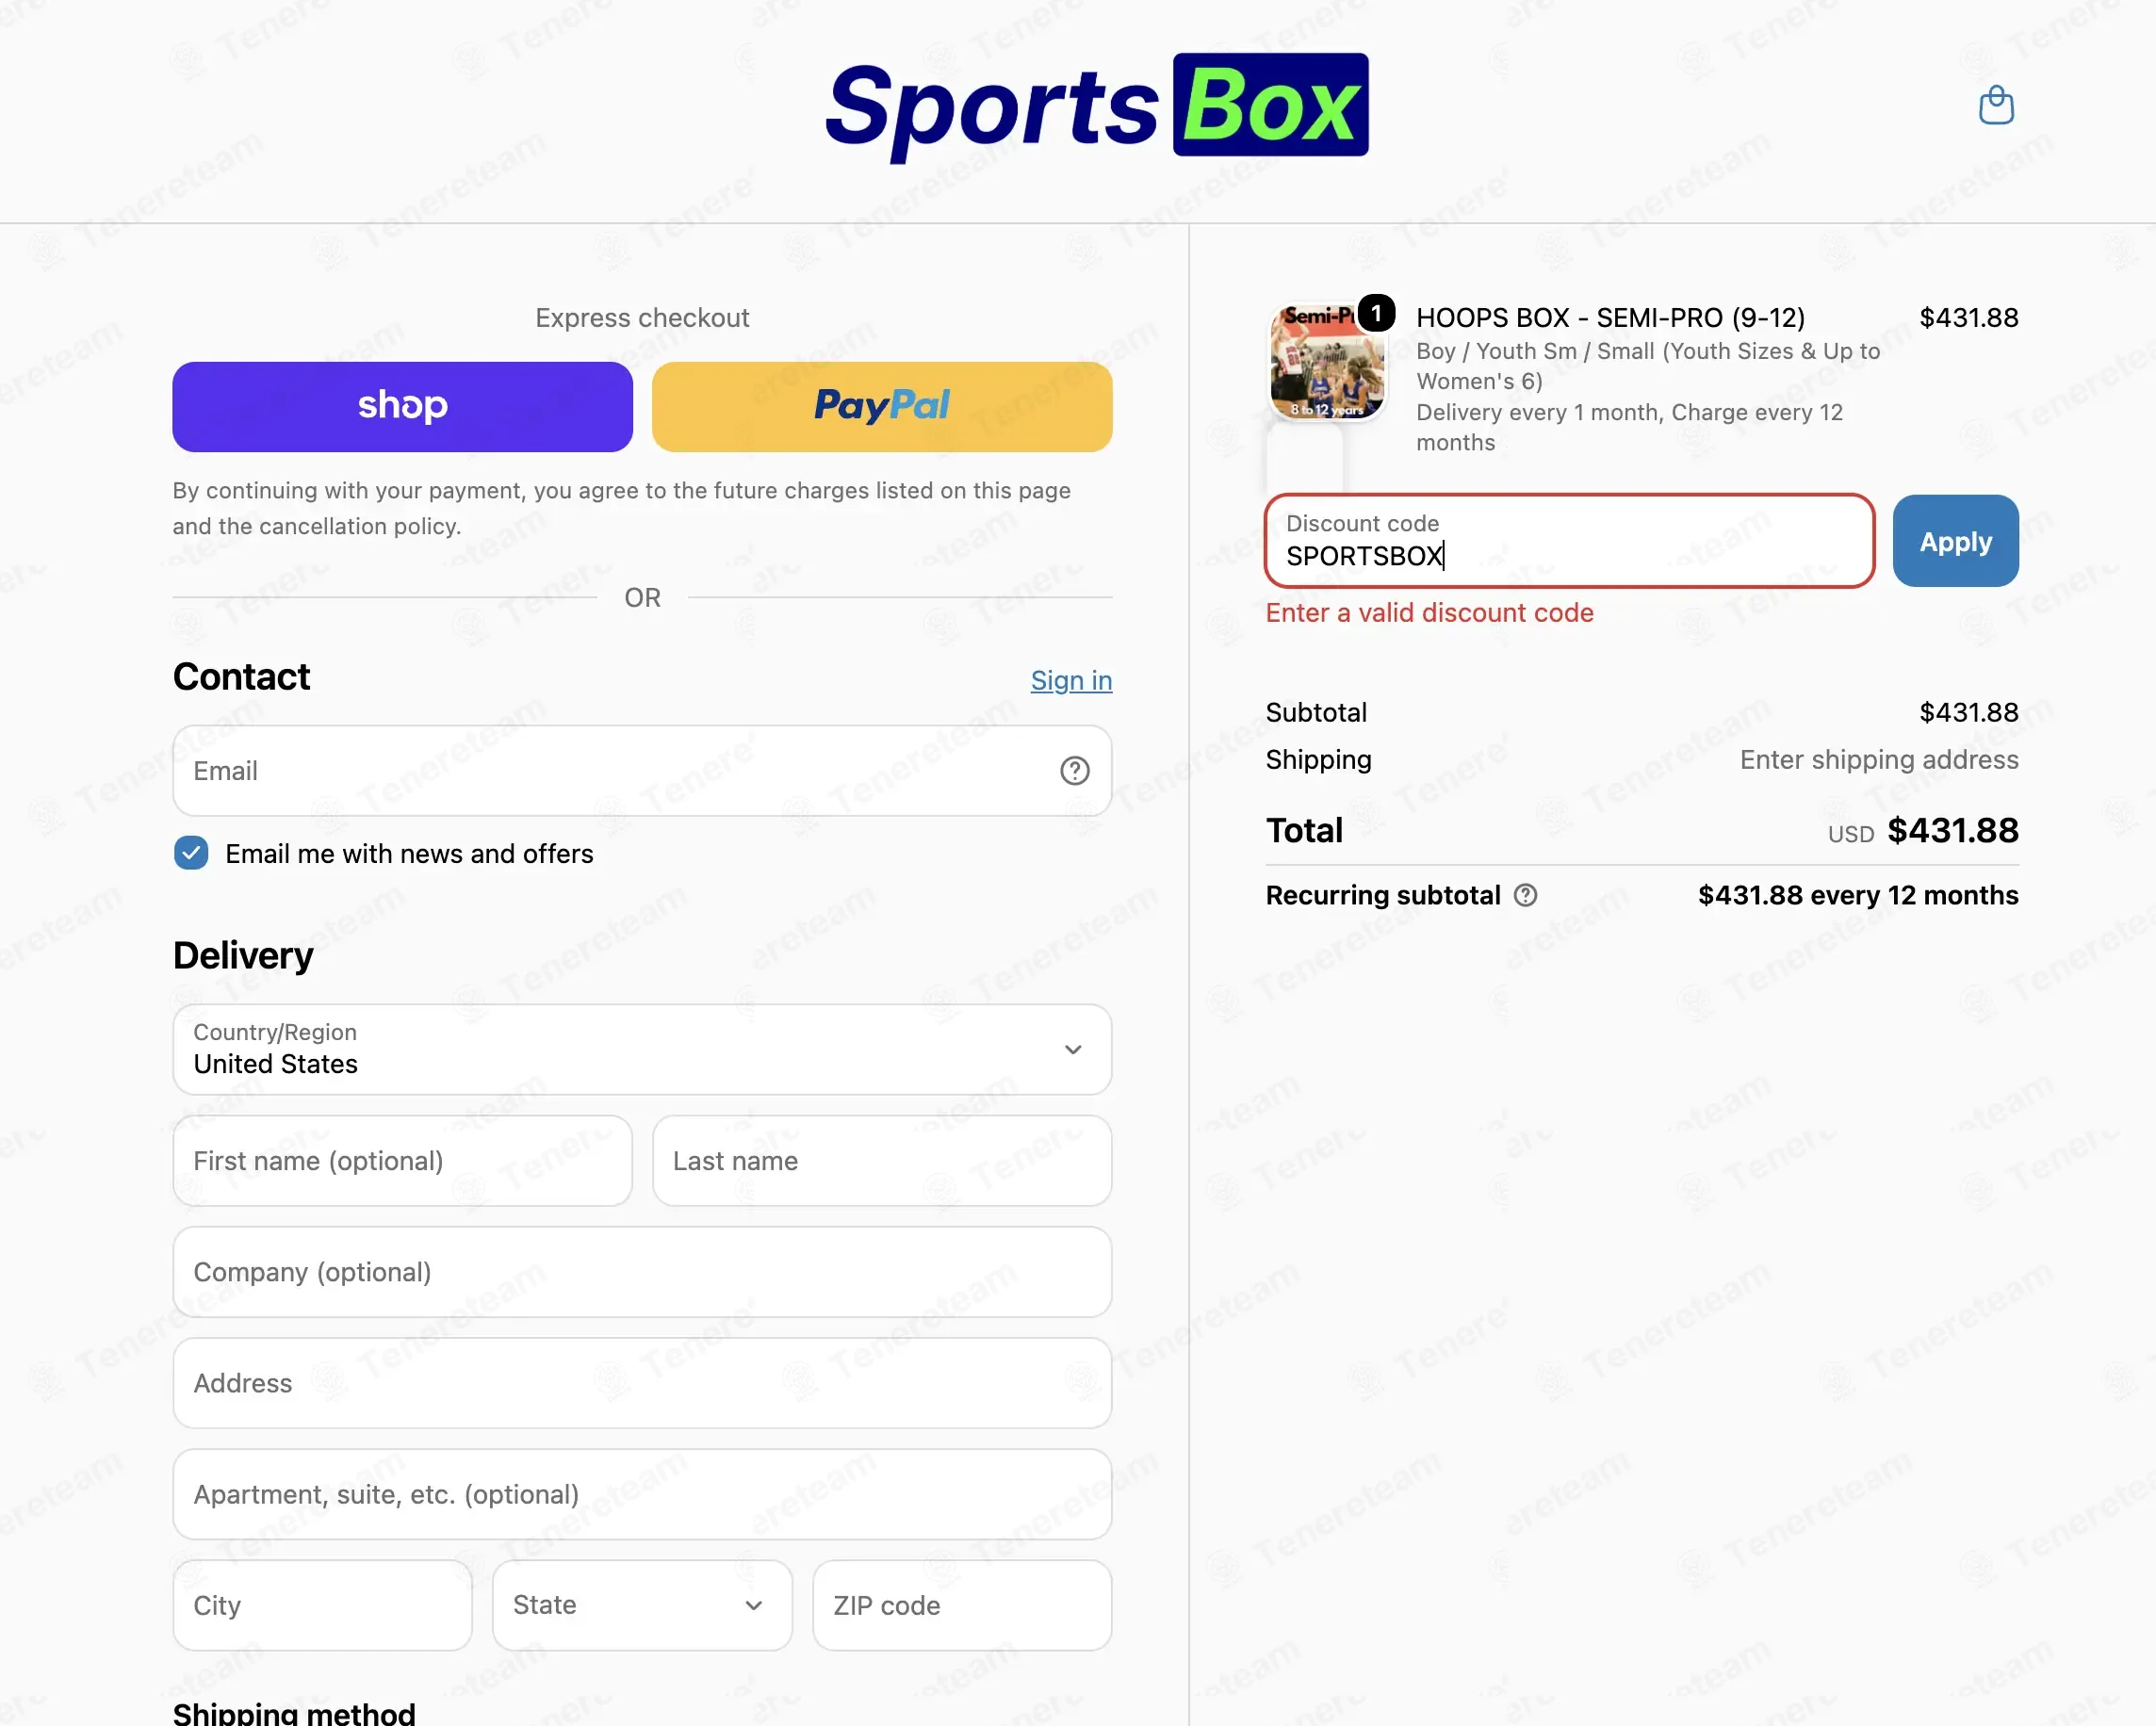Focus the ZIP code field
The height and width of the screenshot is (1726, 2156).
pyautogui.click(x=962, y=1605)
